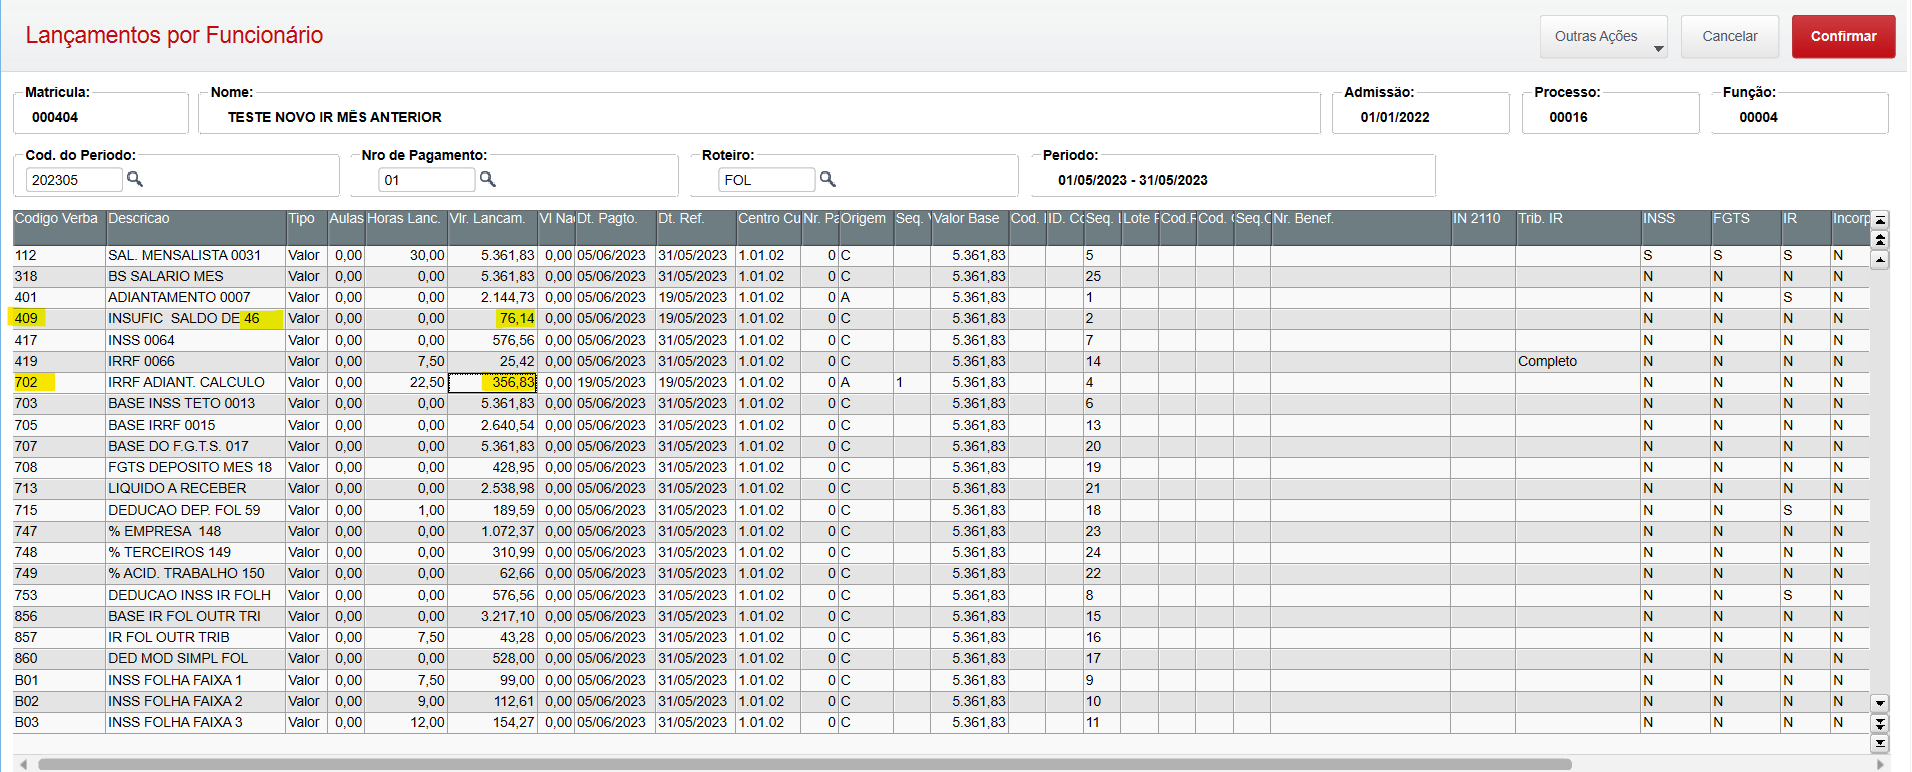Click highlighted code 702 cell
This screenshot has width=1912, height=772.
coord(58,382)
